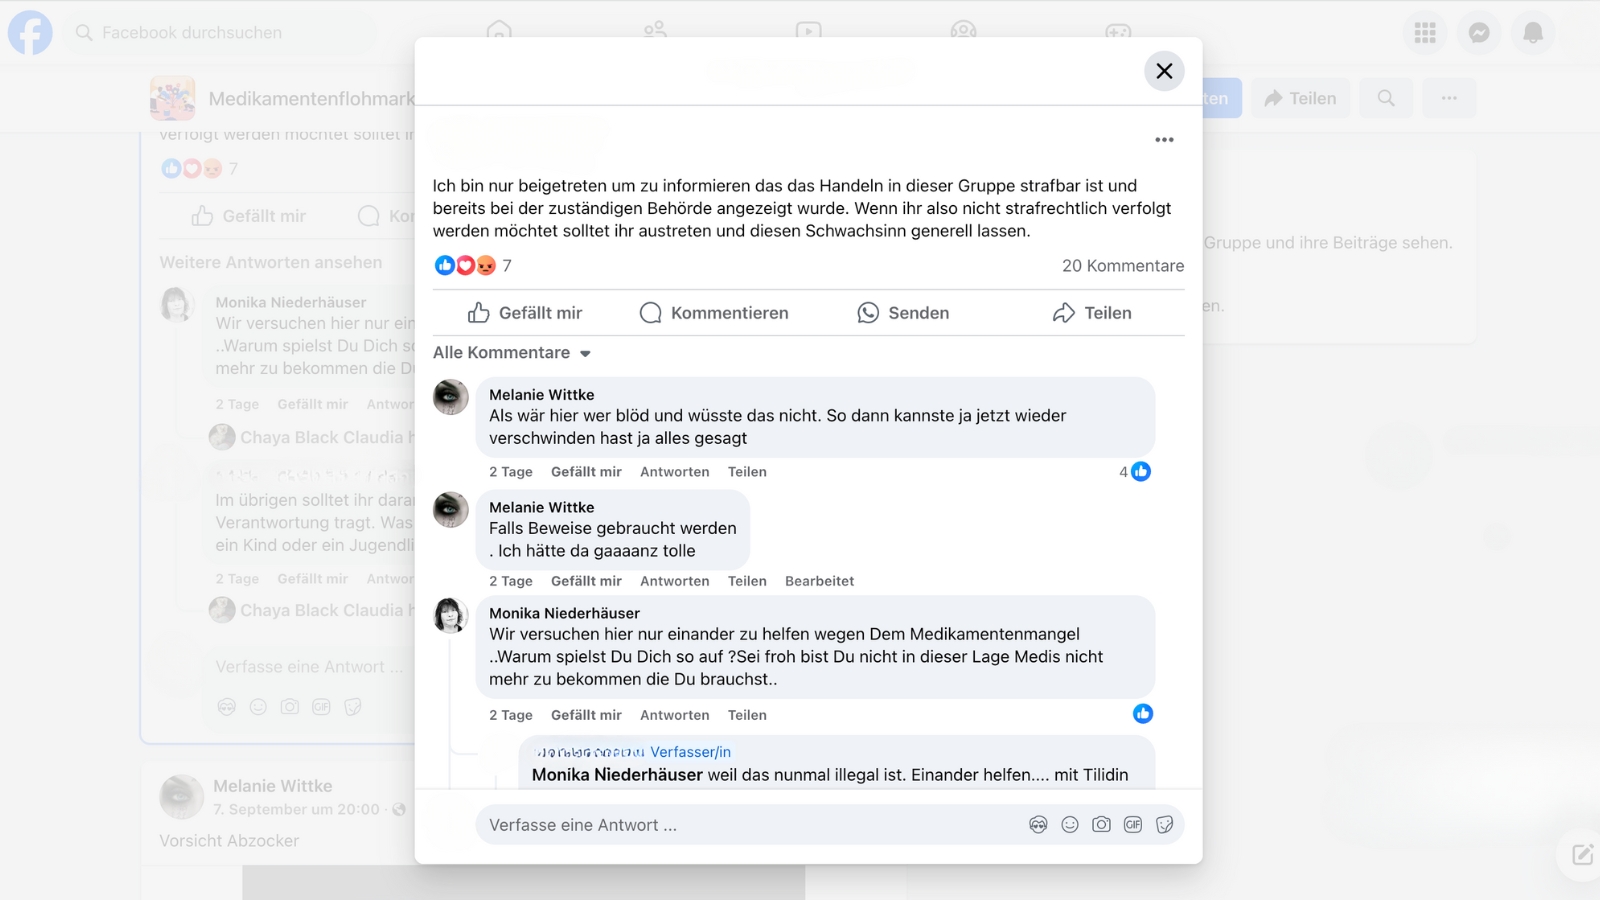The image size is (1600, 900).
Task: Toggle Gefällt mir on the post
Action: point(525,313)
